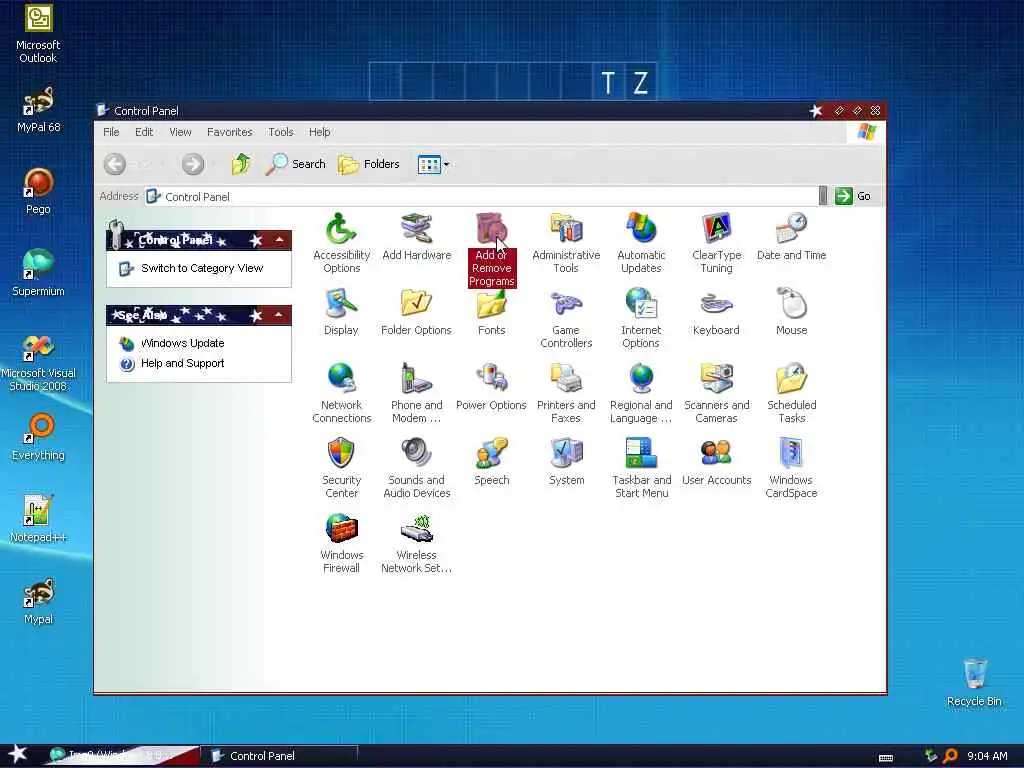Select Supermium desktop shortcut
This screenshot has height=768, width=1024.
(x=38, y=273)
